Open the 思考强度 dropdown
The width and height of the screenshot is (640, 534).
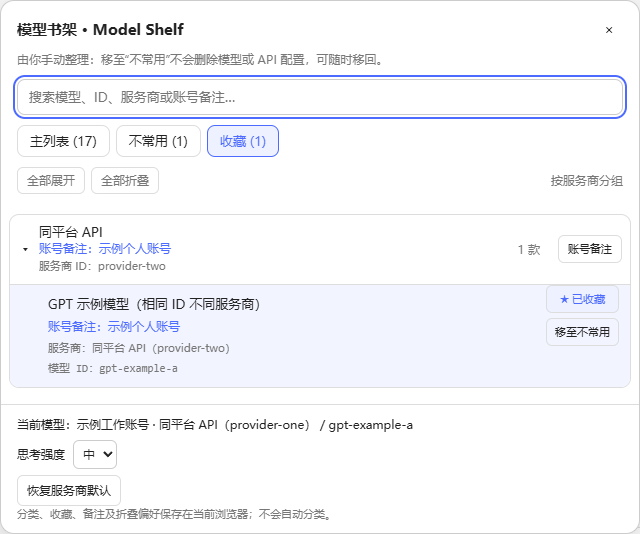click(x=95, y=454)
